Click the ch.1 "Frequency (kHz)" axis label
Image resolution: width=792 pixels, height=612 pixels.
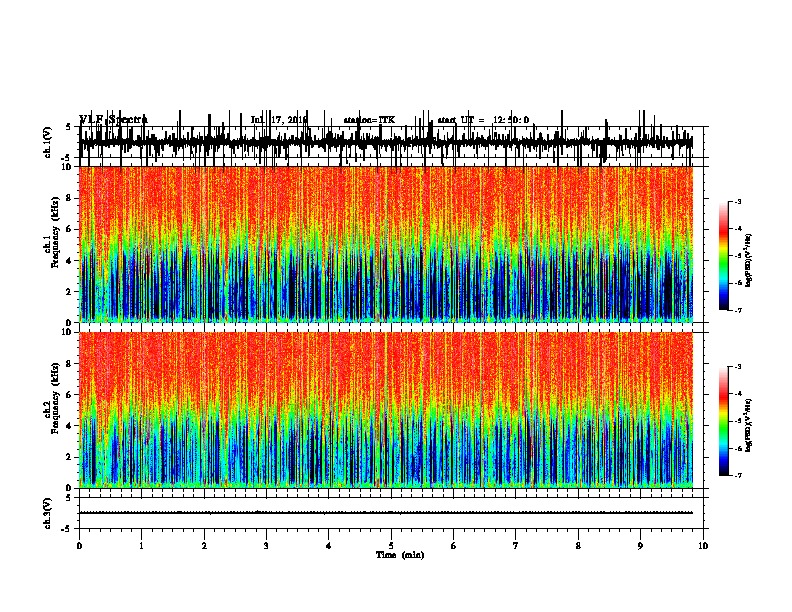56,232
